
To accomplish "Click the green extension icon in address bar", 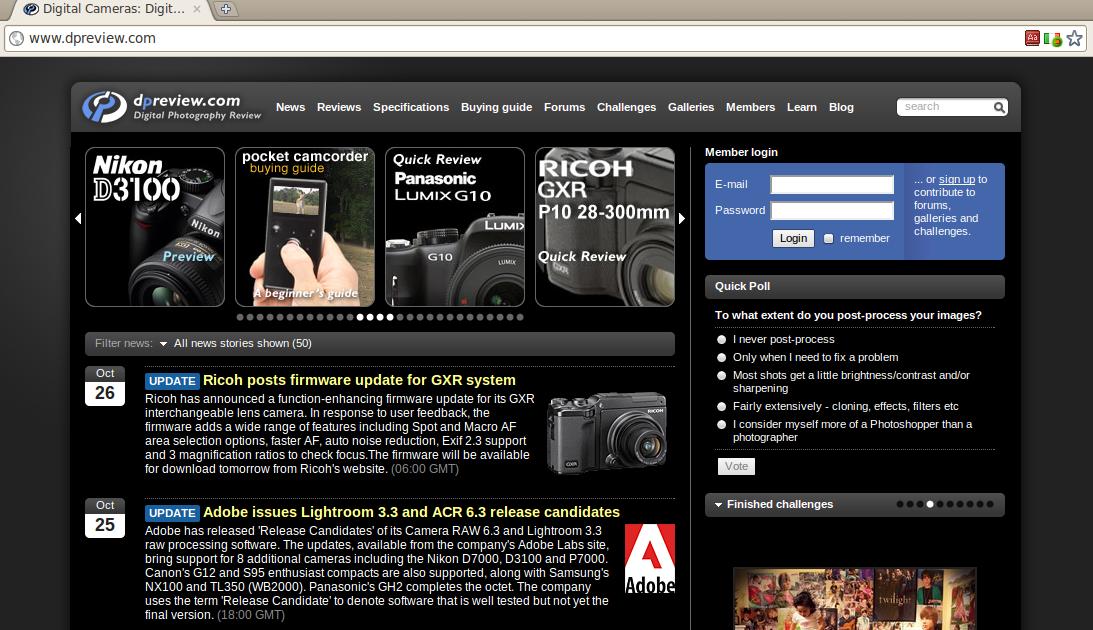I will click(x=1052, y=39).
